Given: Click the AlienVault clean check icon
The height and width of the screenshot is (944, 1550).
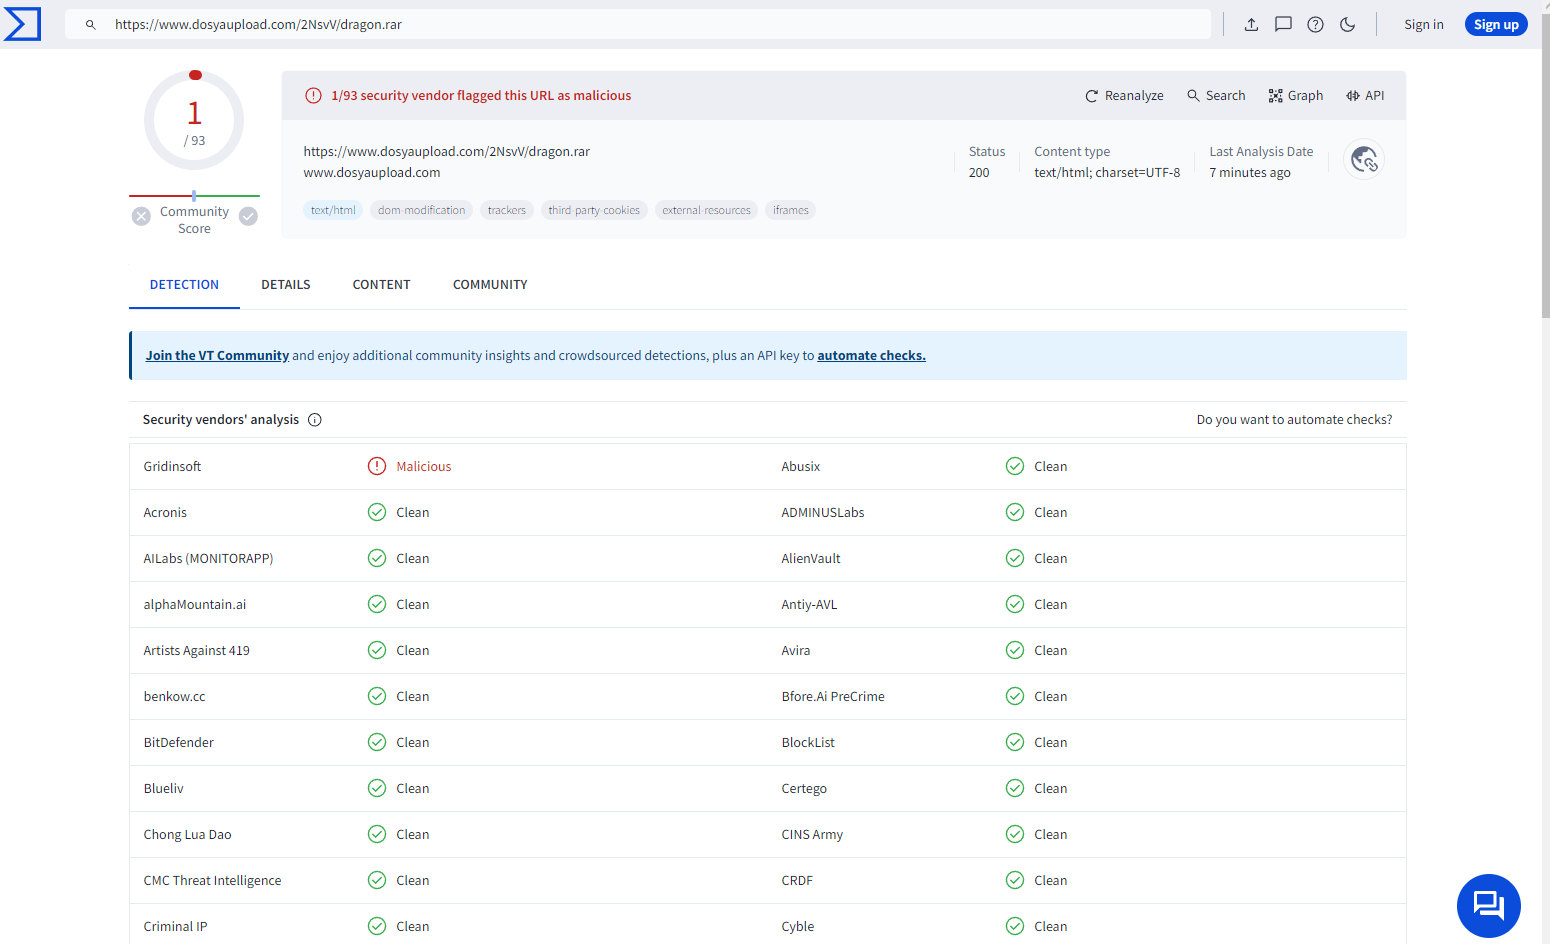Looking at the screenshot, I should (x=1015, y=558).
